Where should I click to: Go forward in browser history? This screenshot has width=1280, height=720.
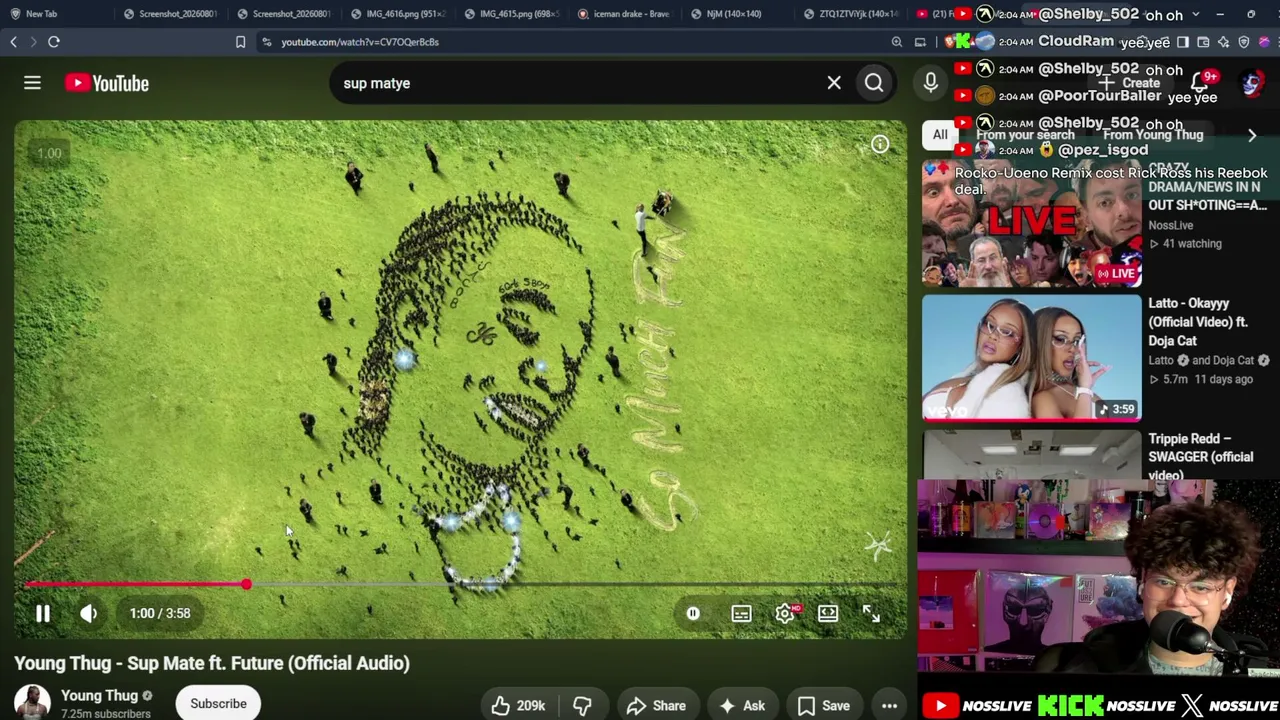pos(32,42)
